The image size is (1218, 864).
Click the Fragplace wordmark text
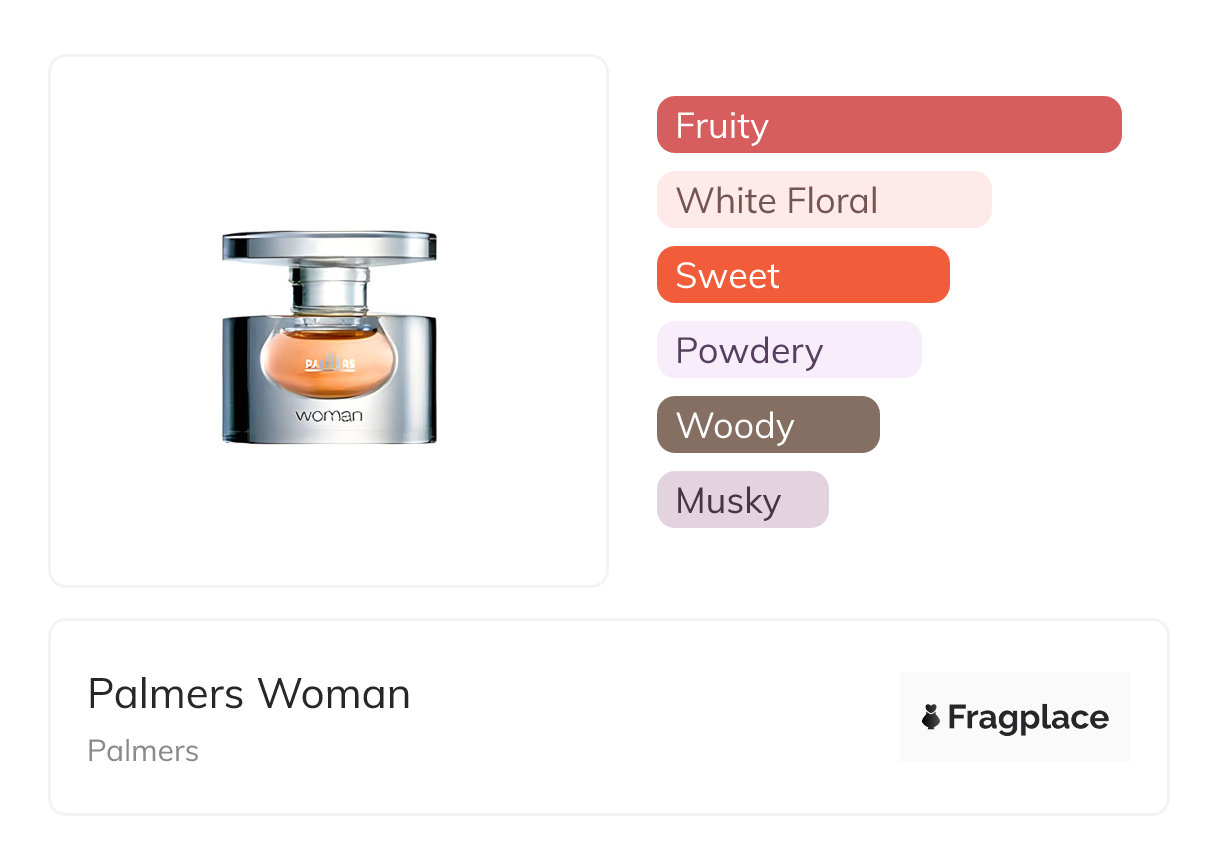pos(1028,717)
